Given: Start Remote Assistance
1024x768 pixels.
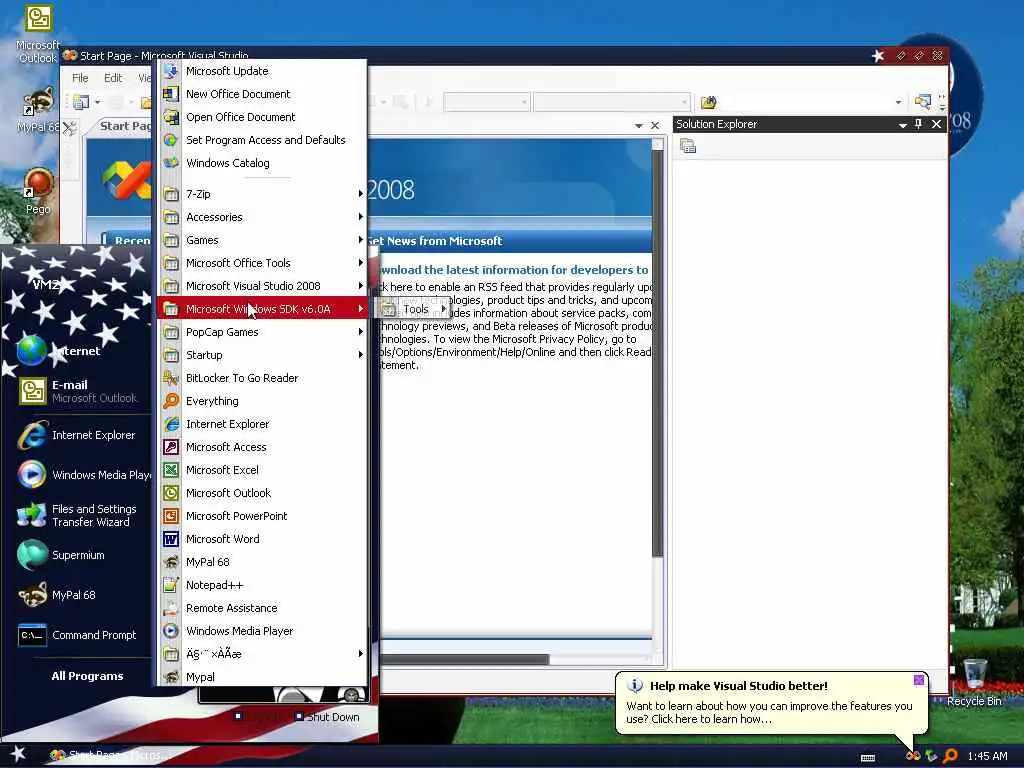Looking at the screenshot, I should pyautogui.click(x=262, y=608).
